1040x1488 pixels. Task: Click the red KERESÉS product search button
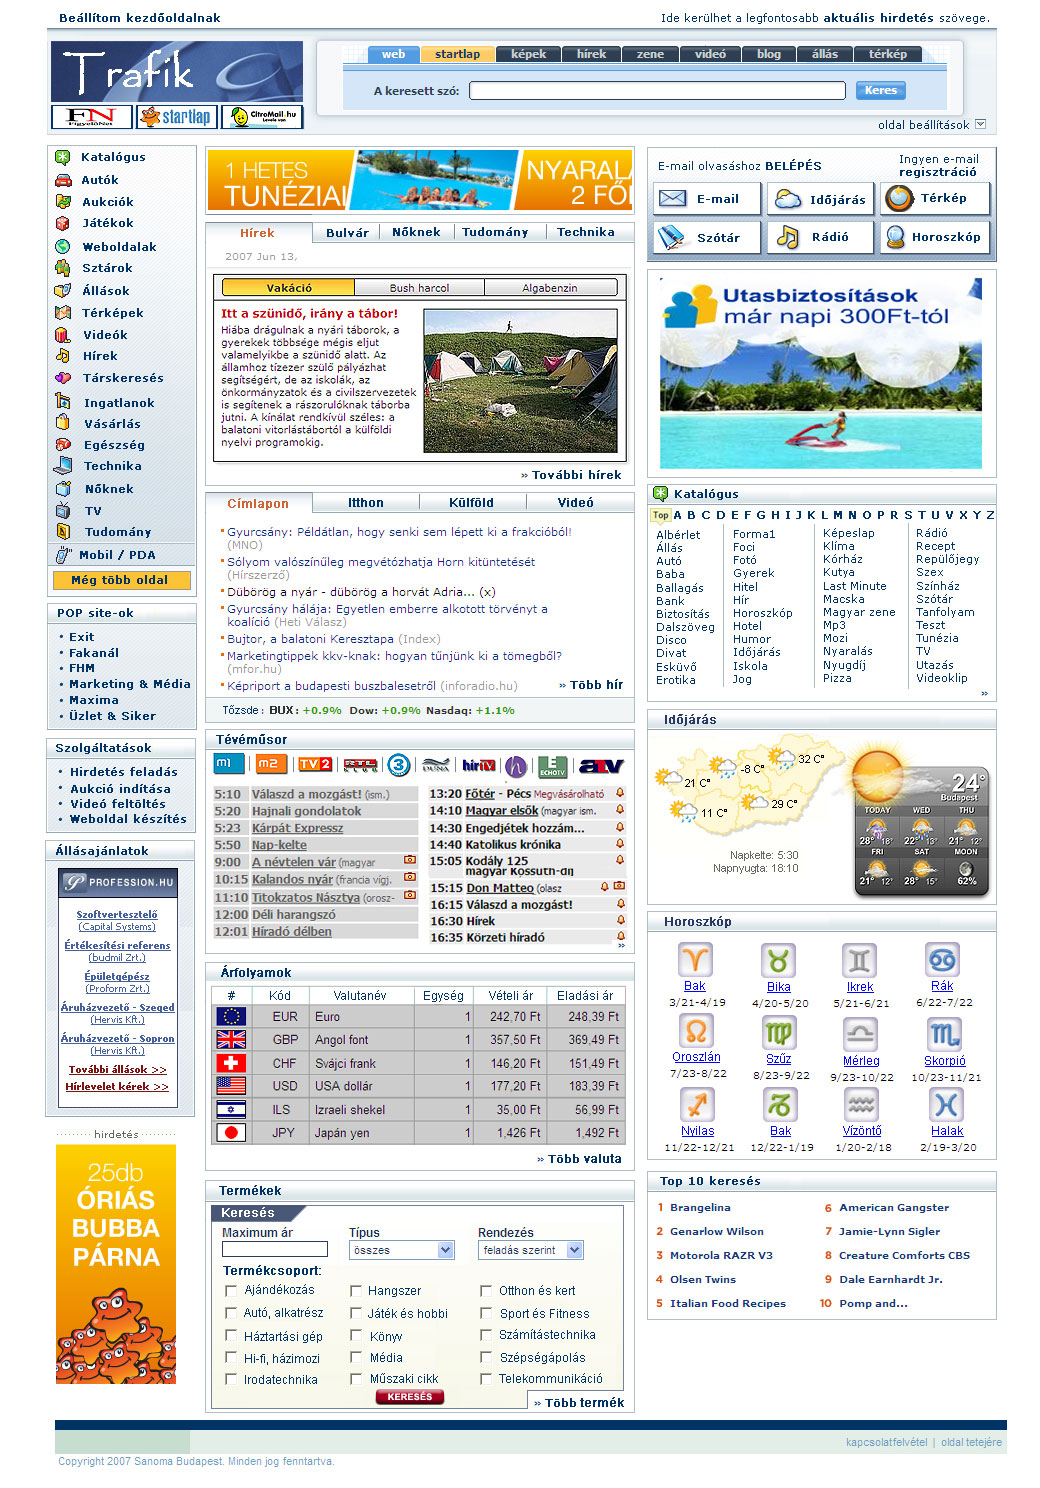[410, 1397]
